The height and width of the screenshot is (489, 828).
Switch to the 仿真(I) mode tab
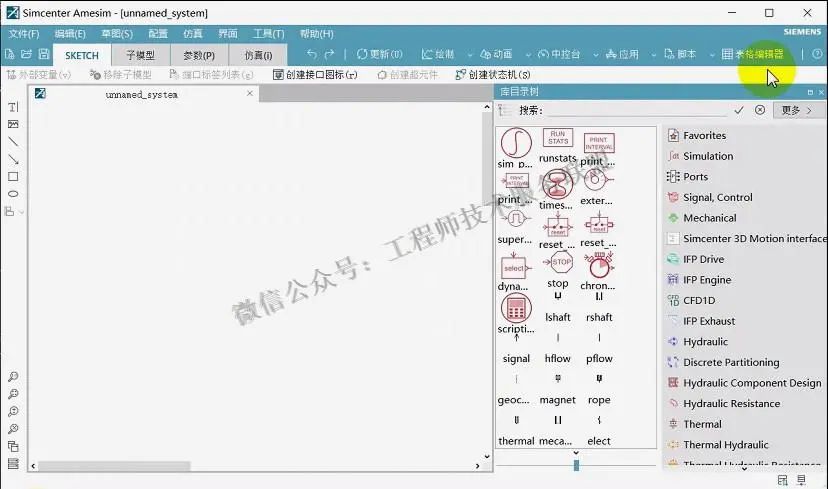pos(258,55)
